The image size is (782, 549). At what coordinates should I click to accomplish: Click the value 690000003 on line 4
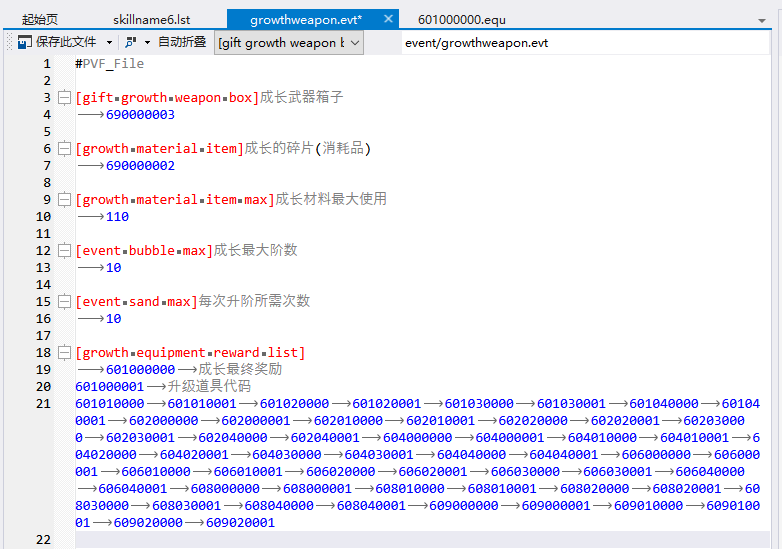(140, 115)
